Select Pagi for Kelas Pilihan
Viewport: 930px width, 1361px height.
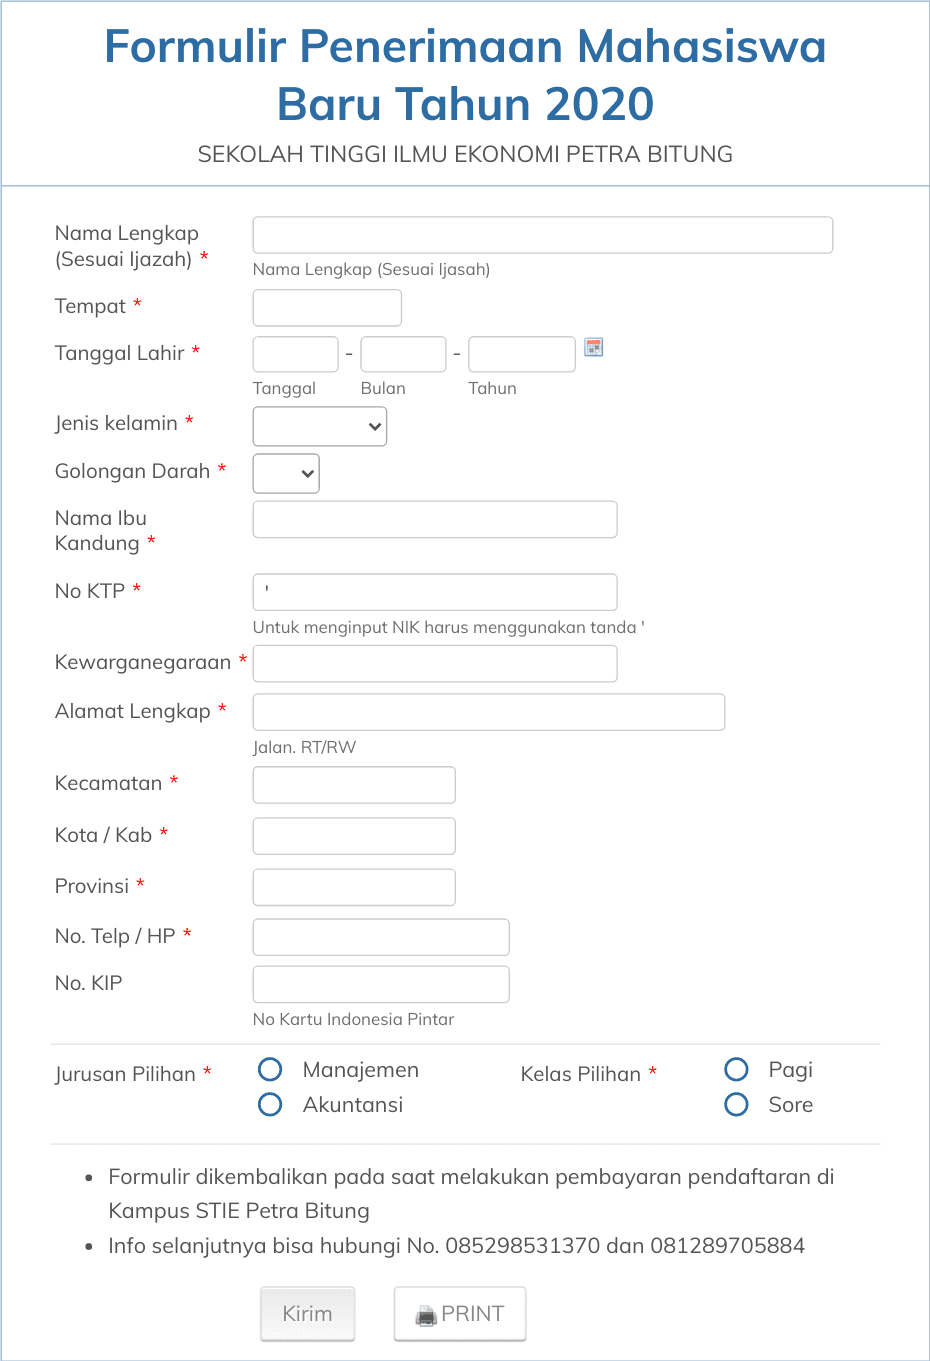click(x=736, y=1069)
